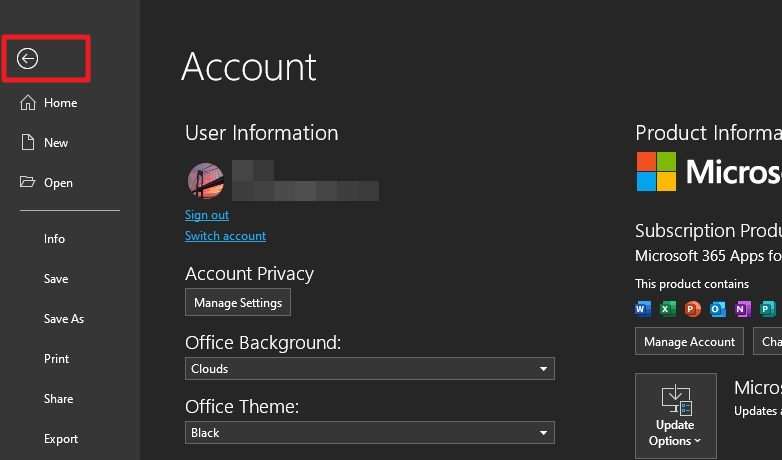The image size is (782, 460).
Task: Open the Share page
Action: click(x=58, y=399)
